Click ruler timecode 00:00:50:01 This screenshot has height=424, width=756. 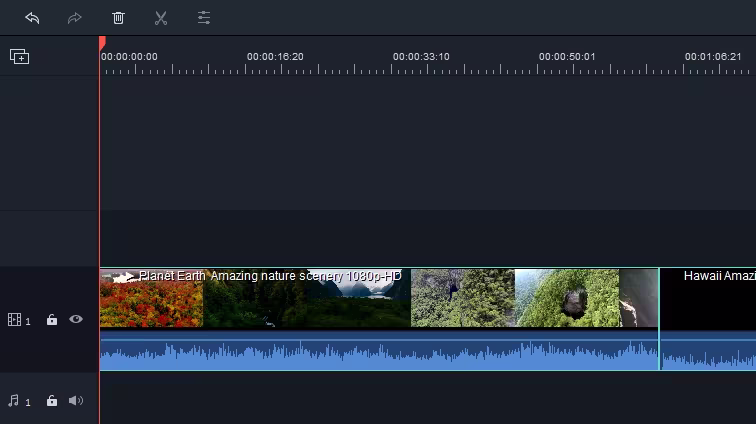567,56
